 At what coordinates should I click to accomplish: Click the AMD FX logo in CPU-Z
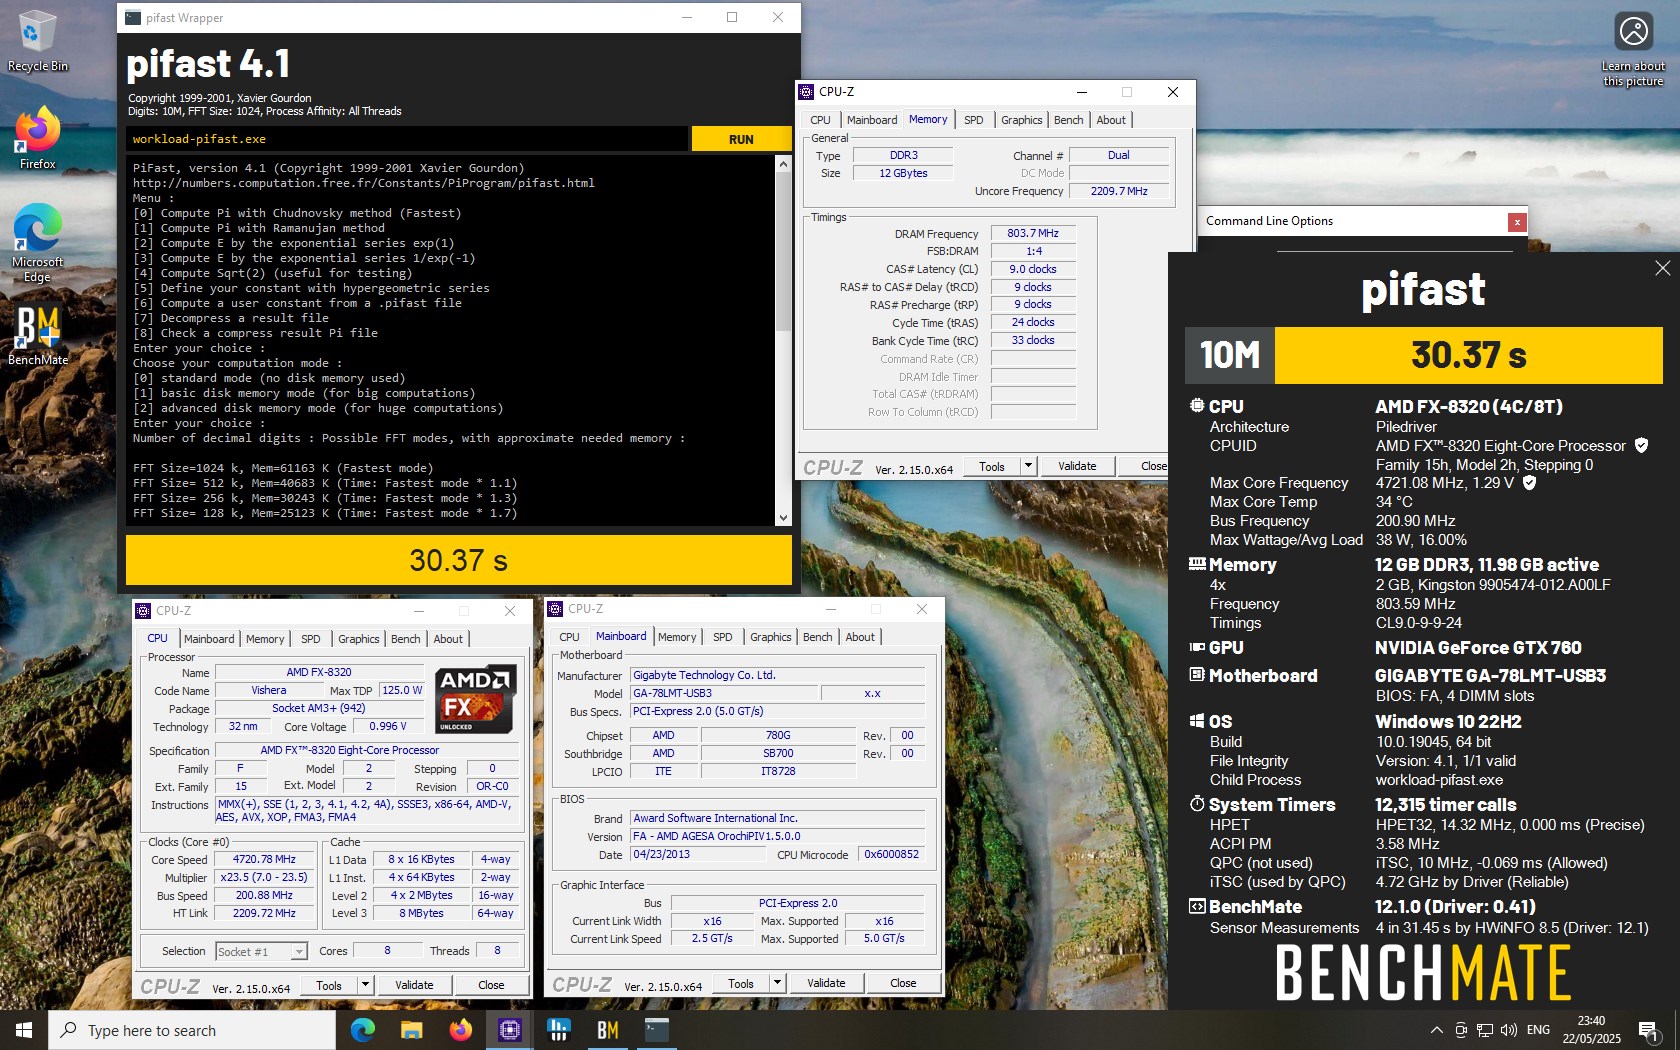pyautogui.click(x=476, y=699)
